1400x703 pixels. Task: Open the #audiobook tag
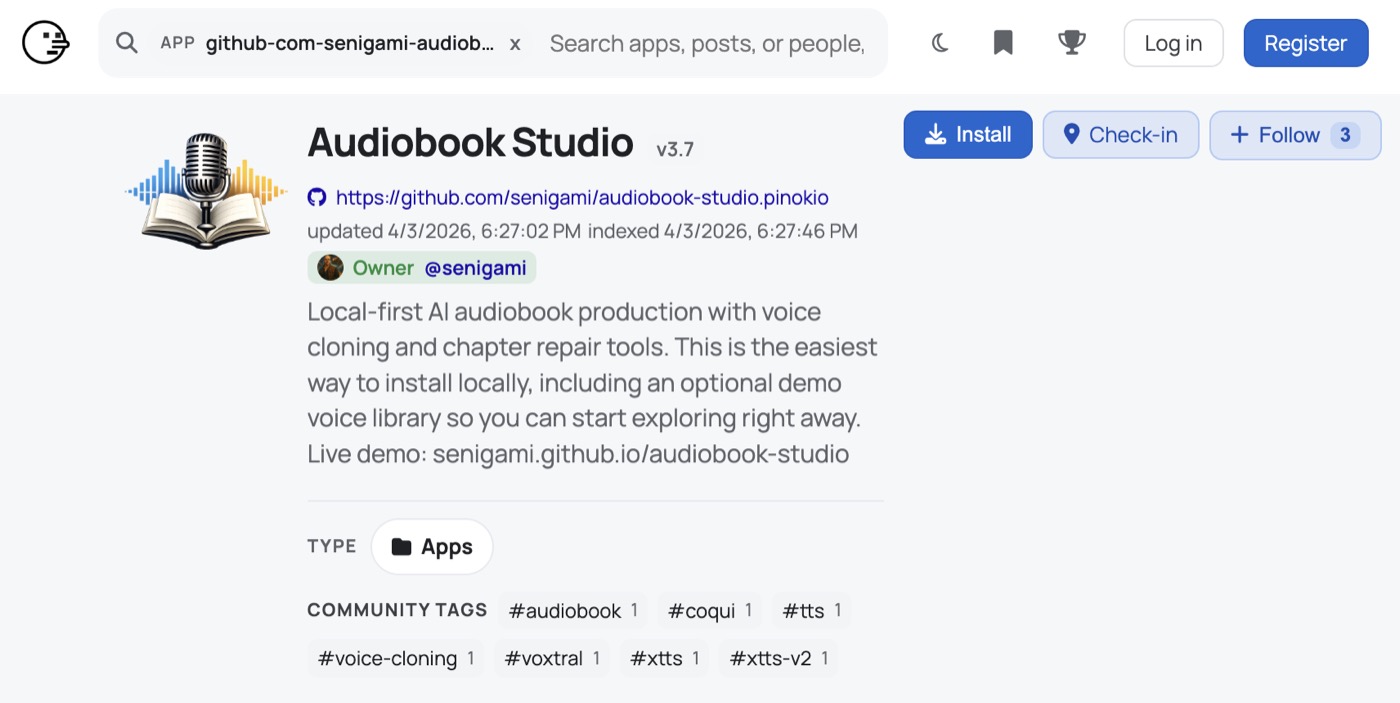click(573, 610)
